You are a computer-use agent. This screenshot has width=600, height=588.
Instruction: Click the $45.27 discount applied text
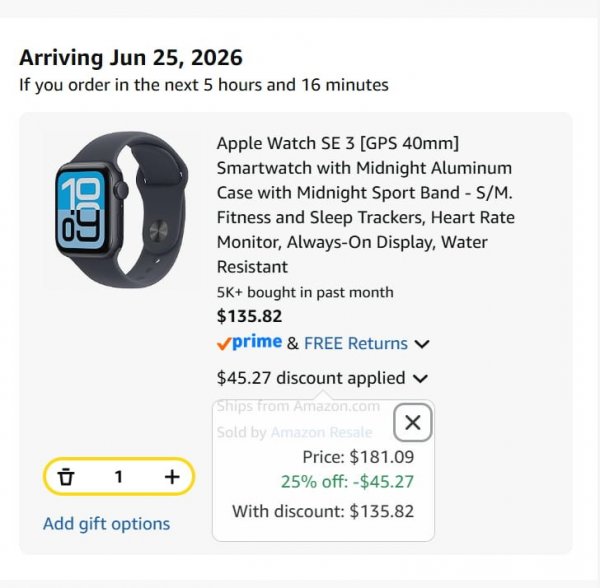click(311, 378)
